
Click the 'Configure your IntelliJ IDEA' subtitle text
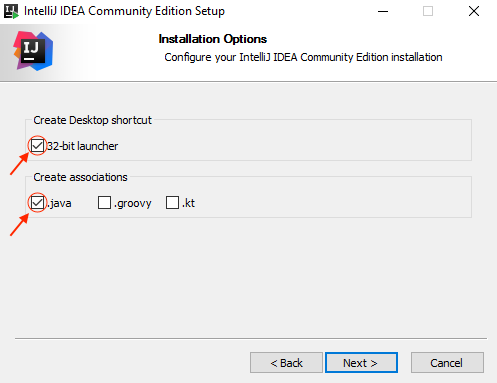coord(303,57)
